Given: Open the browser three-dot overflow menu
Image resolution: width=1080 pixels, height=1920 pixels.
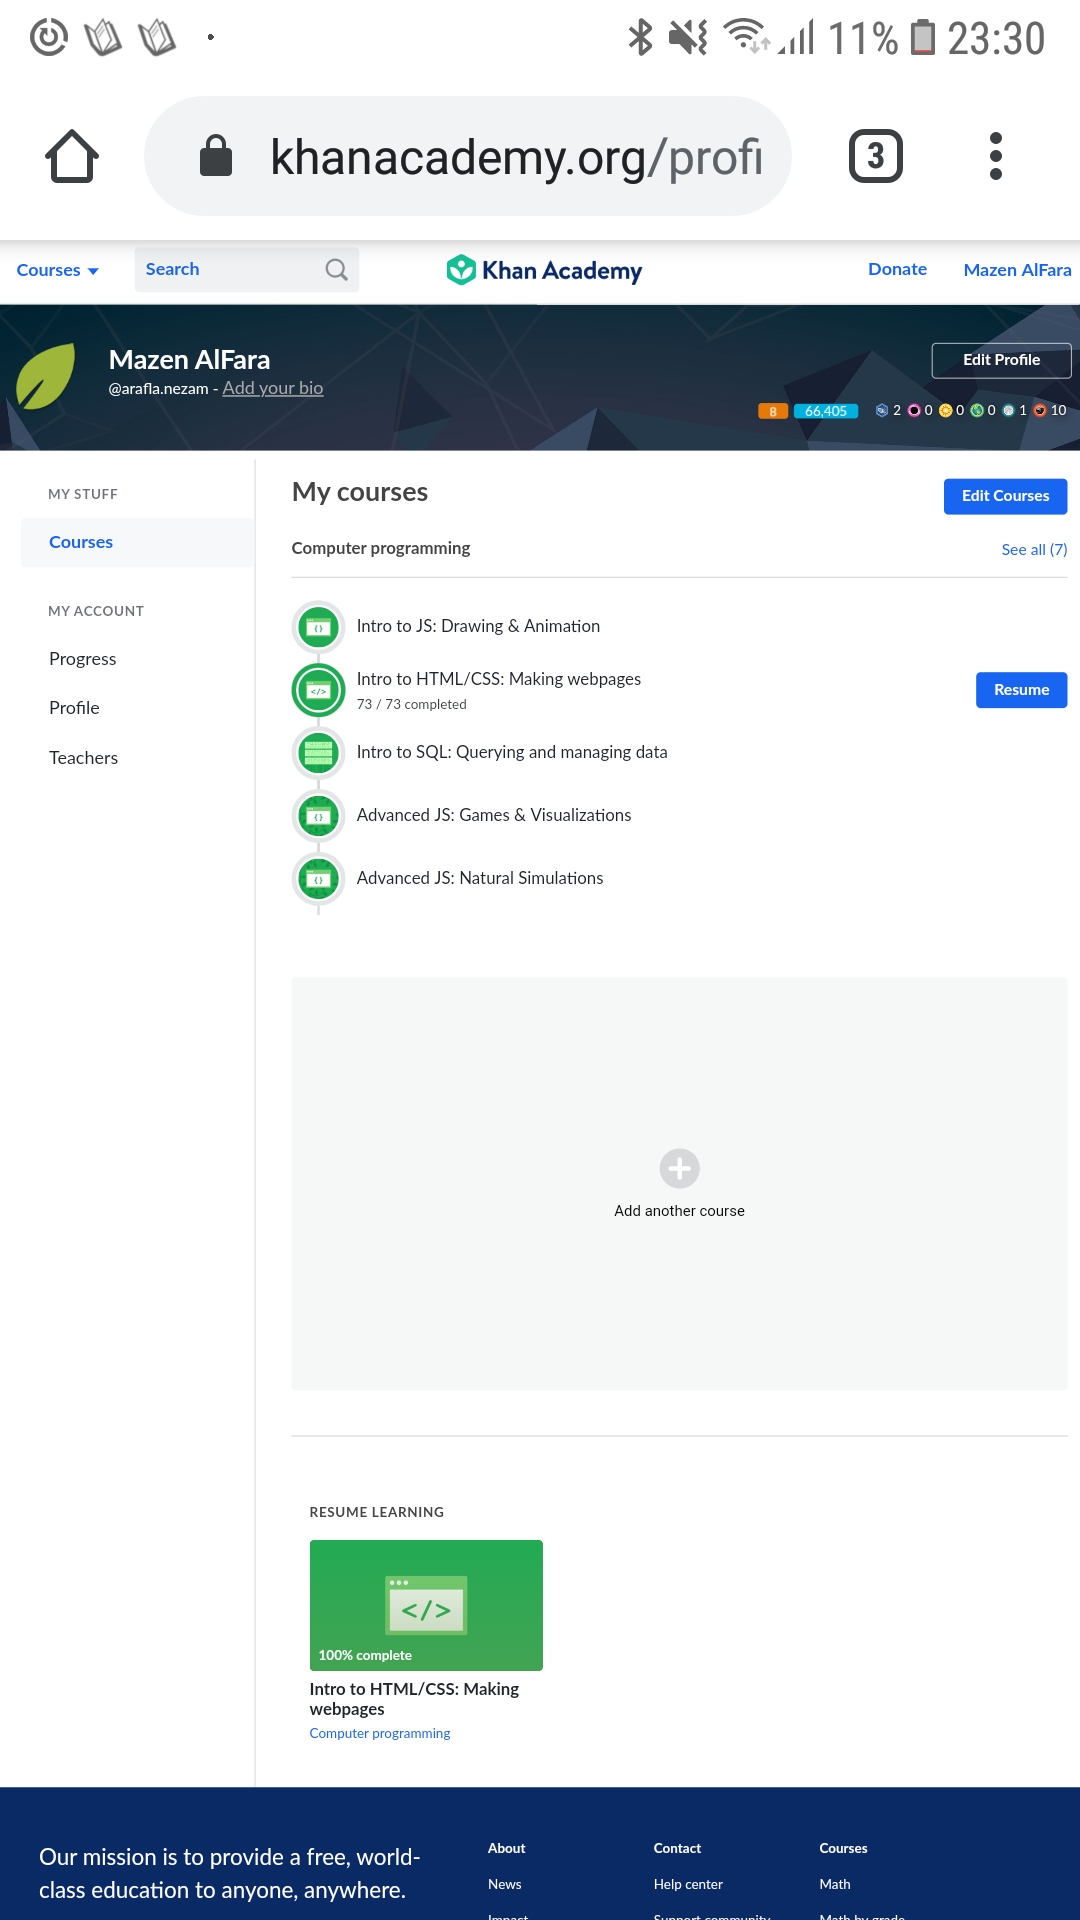Looking at the screenshot, I should [x=995, y=156].
